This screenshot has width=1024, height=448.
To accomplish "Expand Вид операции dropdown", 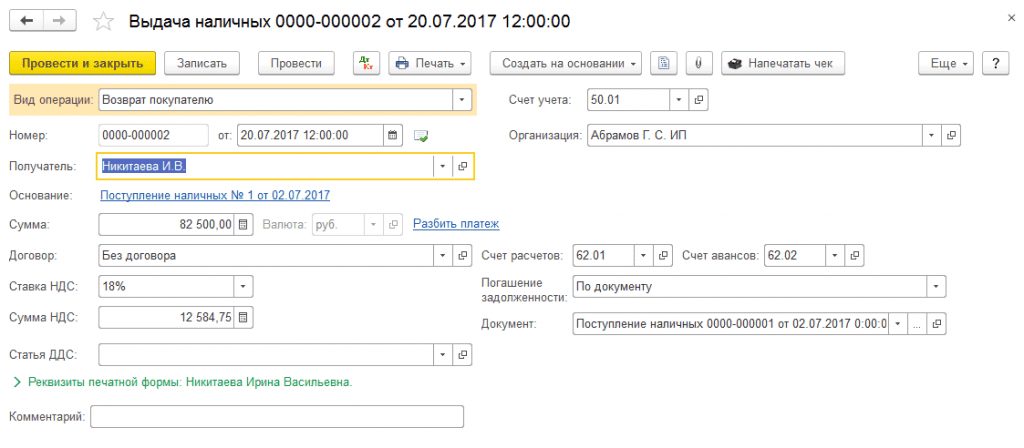I will click(x=462, y=100).
